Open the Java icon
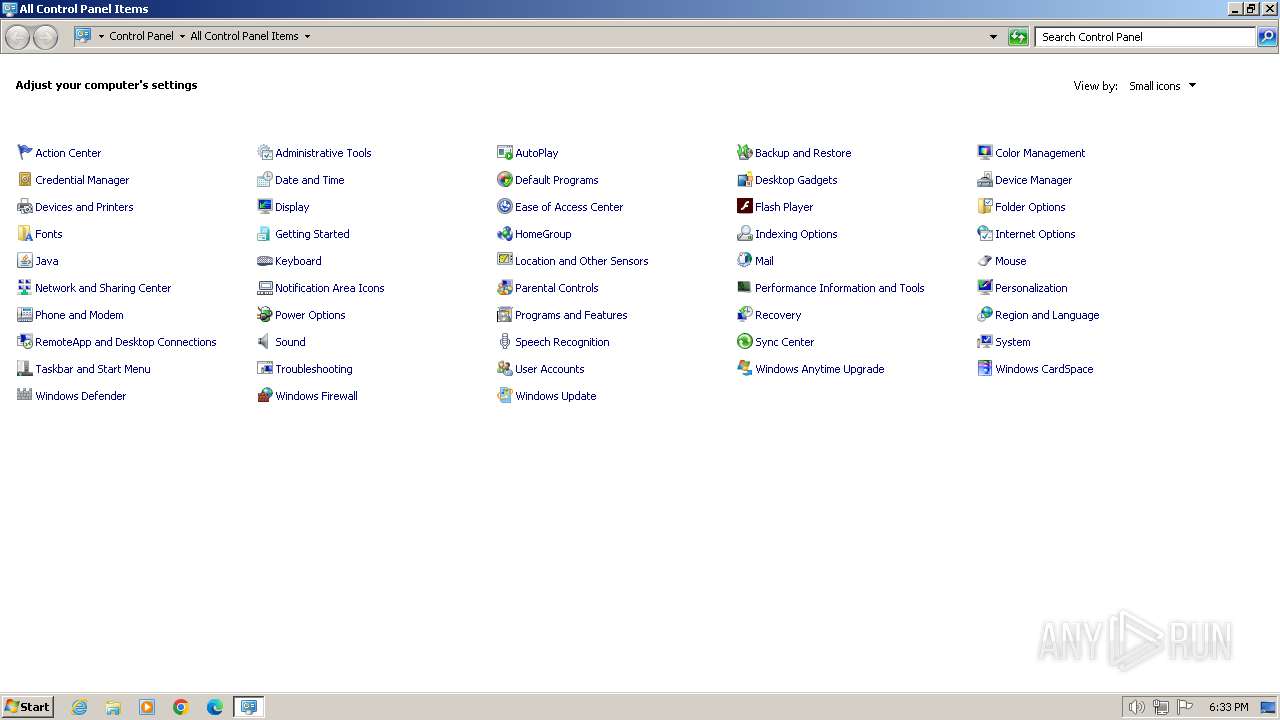Viewport: 1280px width, 720px height. click(x=25, y=261)
